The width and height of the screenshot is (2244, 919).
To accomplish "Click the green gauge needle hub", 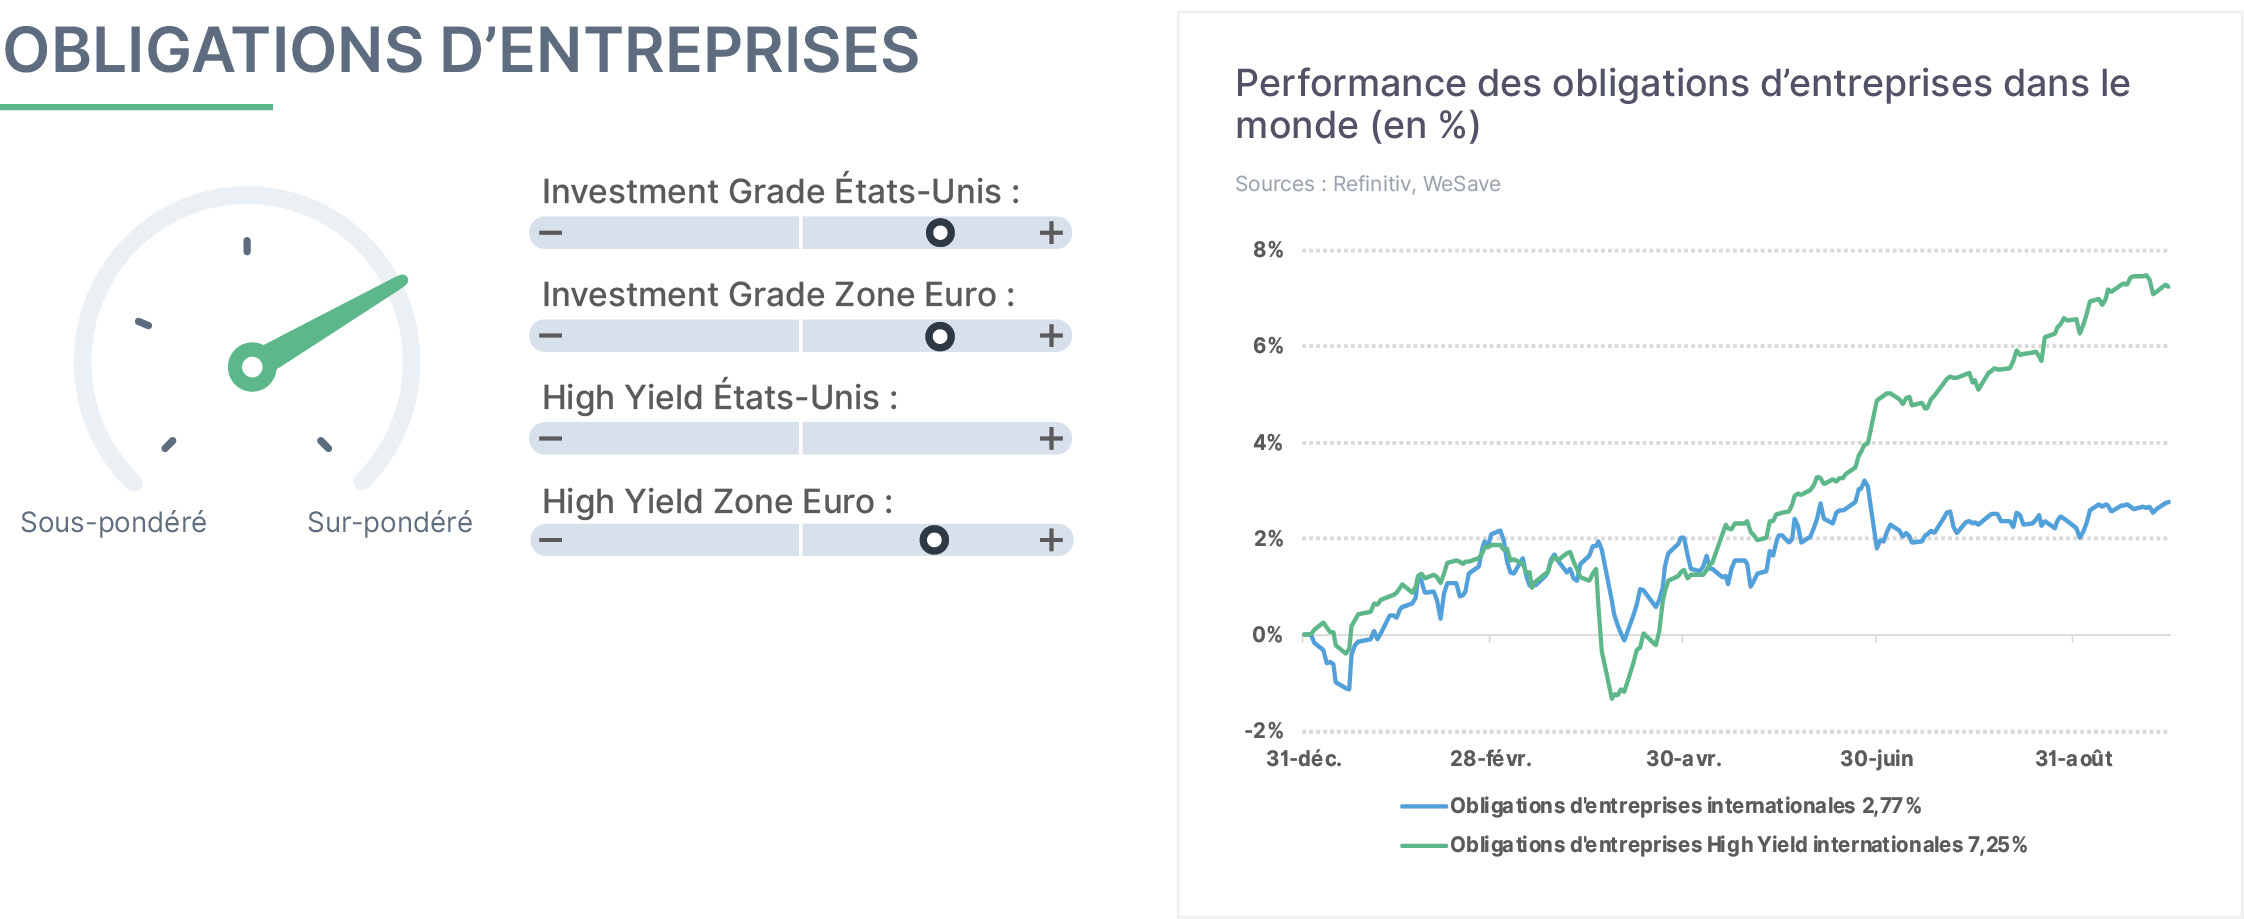I will pos(252,367).
